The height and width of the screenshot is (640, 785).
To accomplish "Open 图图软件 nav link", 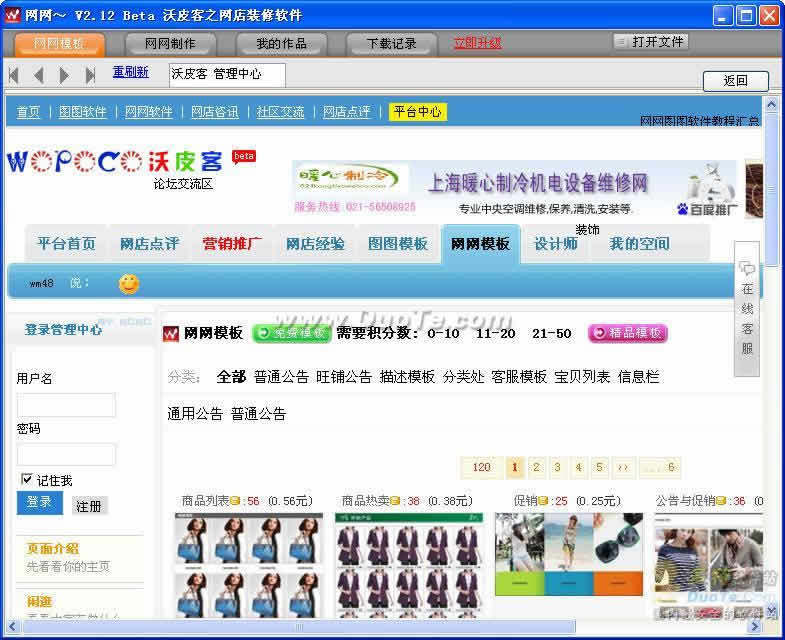I will click(x=83, y=112).
